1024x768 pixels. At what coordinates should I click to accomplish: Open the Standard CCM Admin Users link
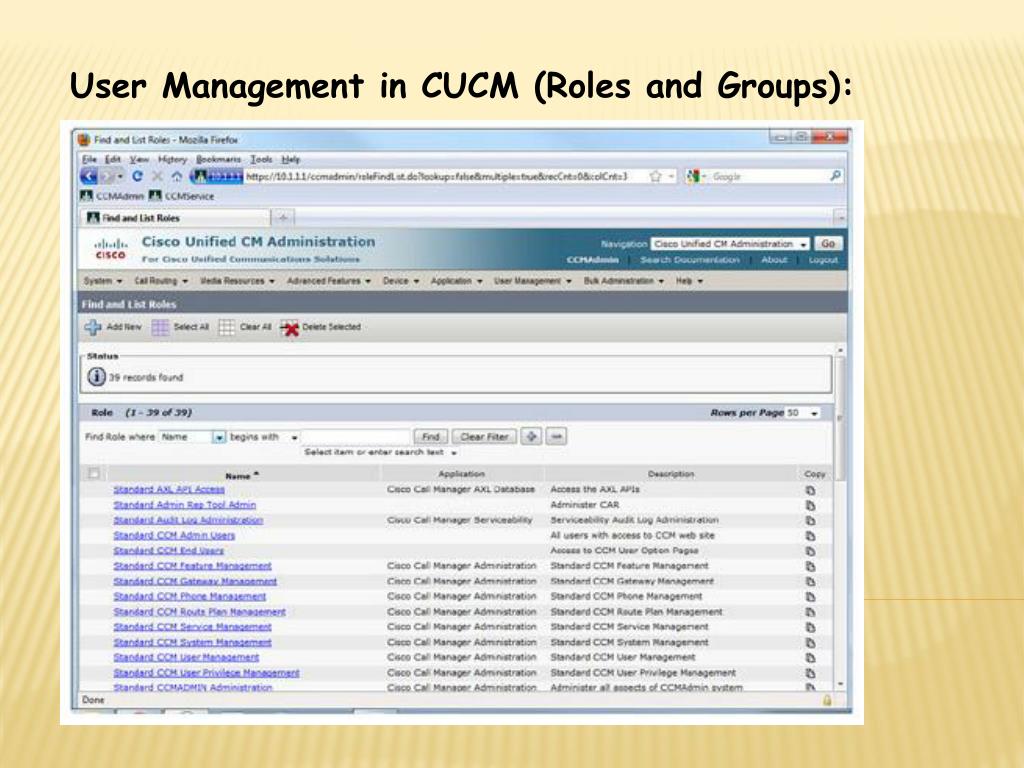click(x=174, y=536)
